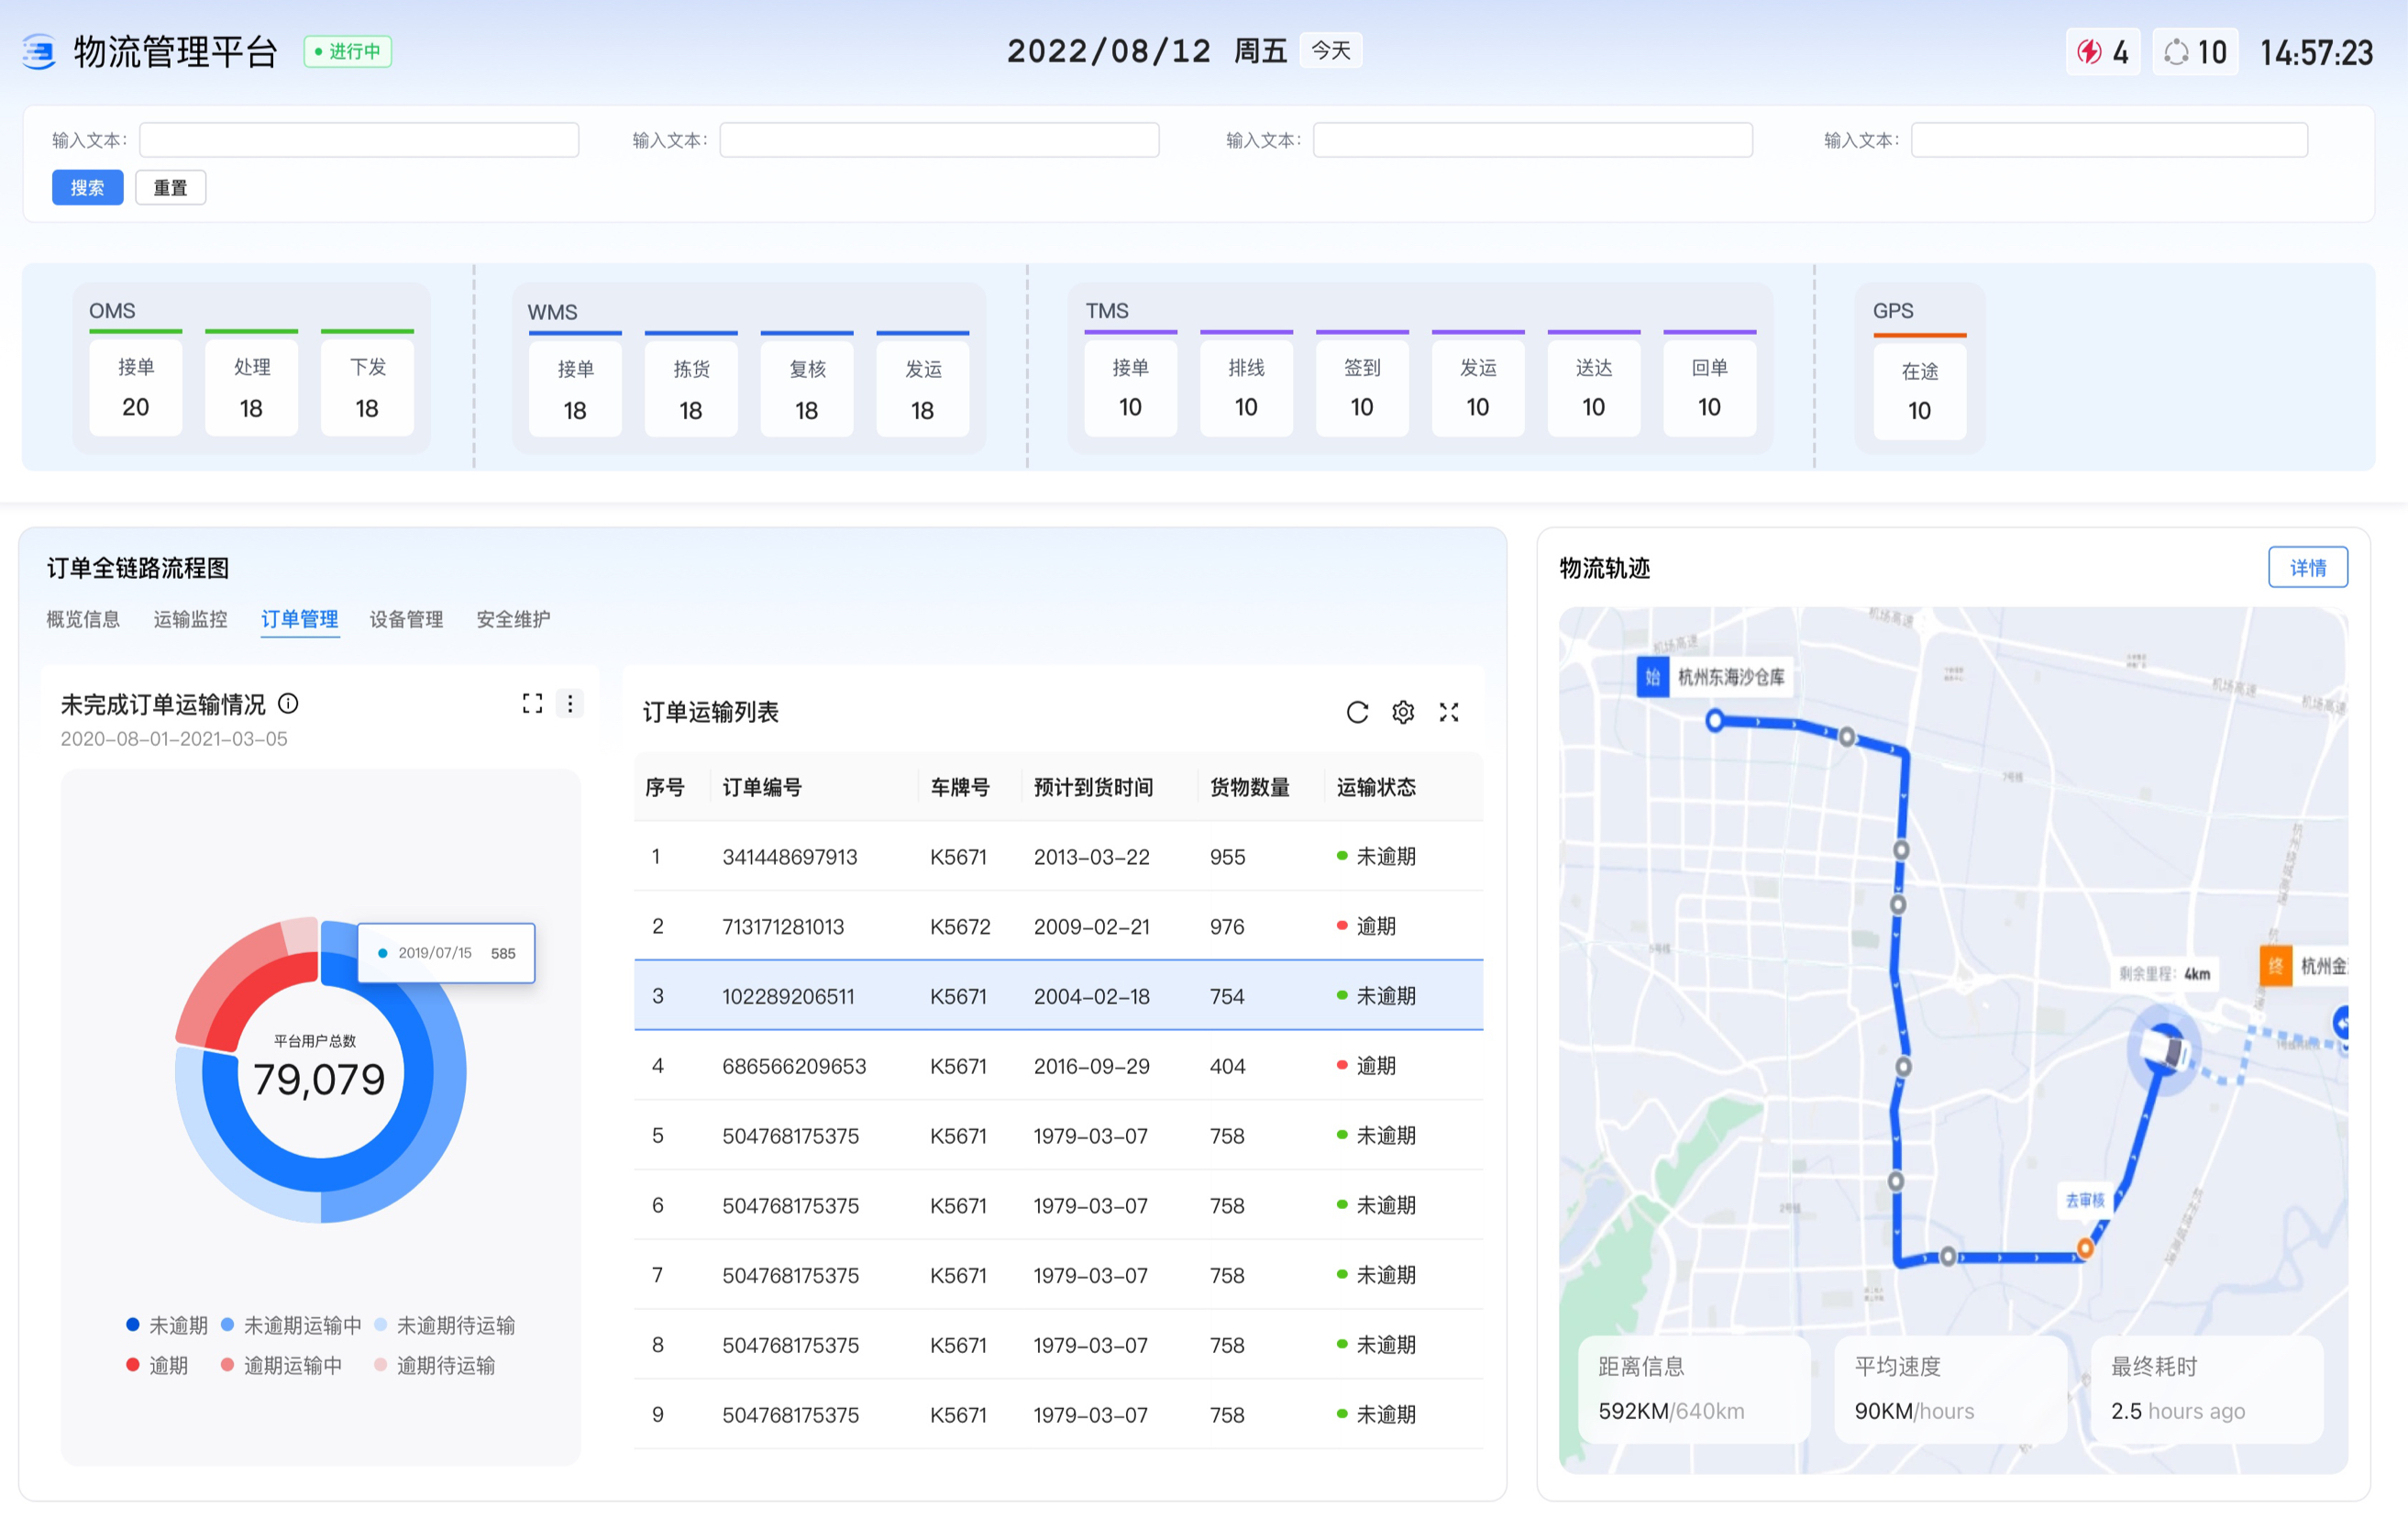Image resolution: width=2408 pixels, height=1519 pixels.
Task: Switch to 运输监控 tab
Action: point(190,619)
